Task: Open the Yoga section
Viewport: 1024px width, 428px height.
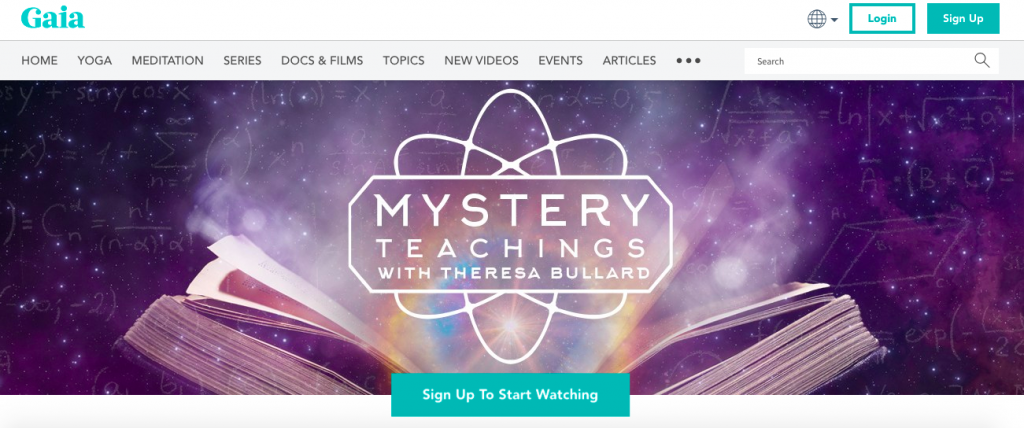Action: (x=95, y=61)
